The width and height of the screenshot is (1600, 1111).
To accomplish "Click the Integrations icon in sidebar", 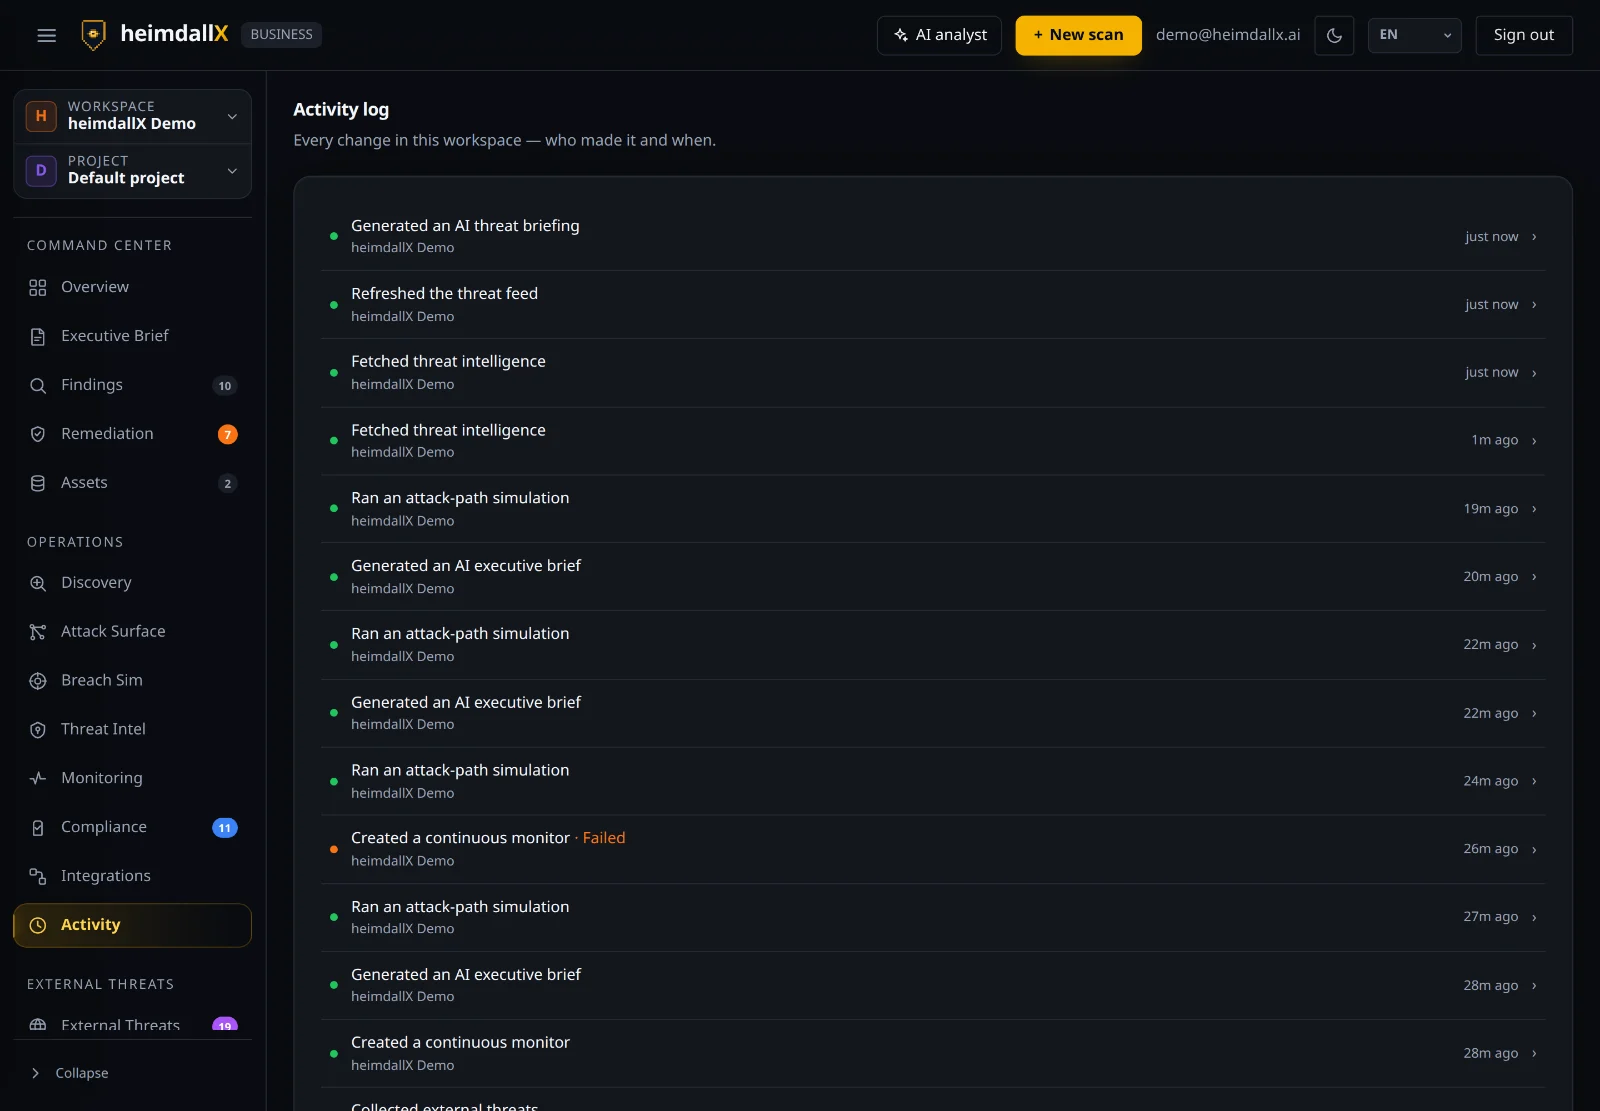I will pos(38,876).
